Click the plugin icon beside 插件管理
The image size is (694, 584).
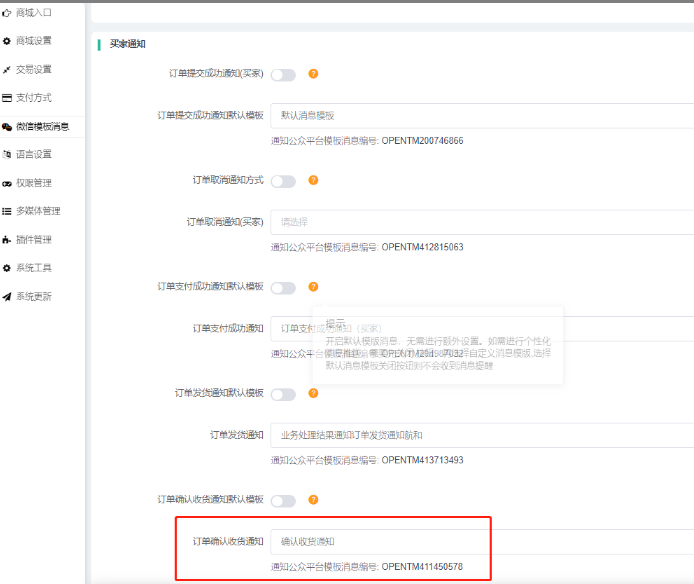7,240
